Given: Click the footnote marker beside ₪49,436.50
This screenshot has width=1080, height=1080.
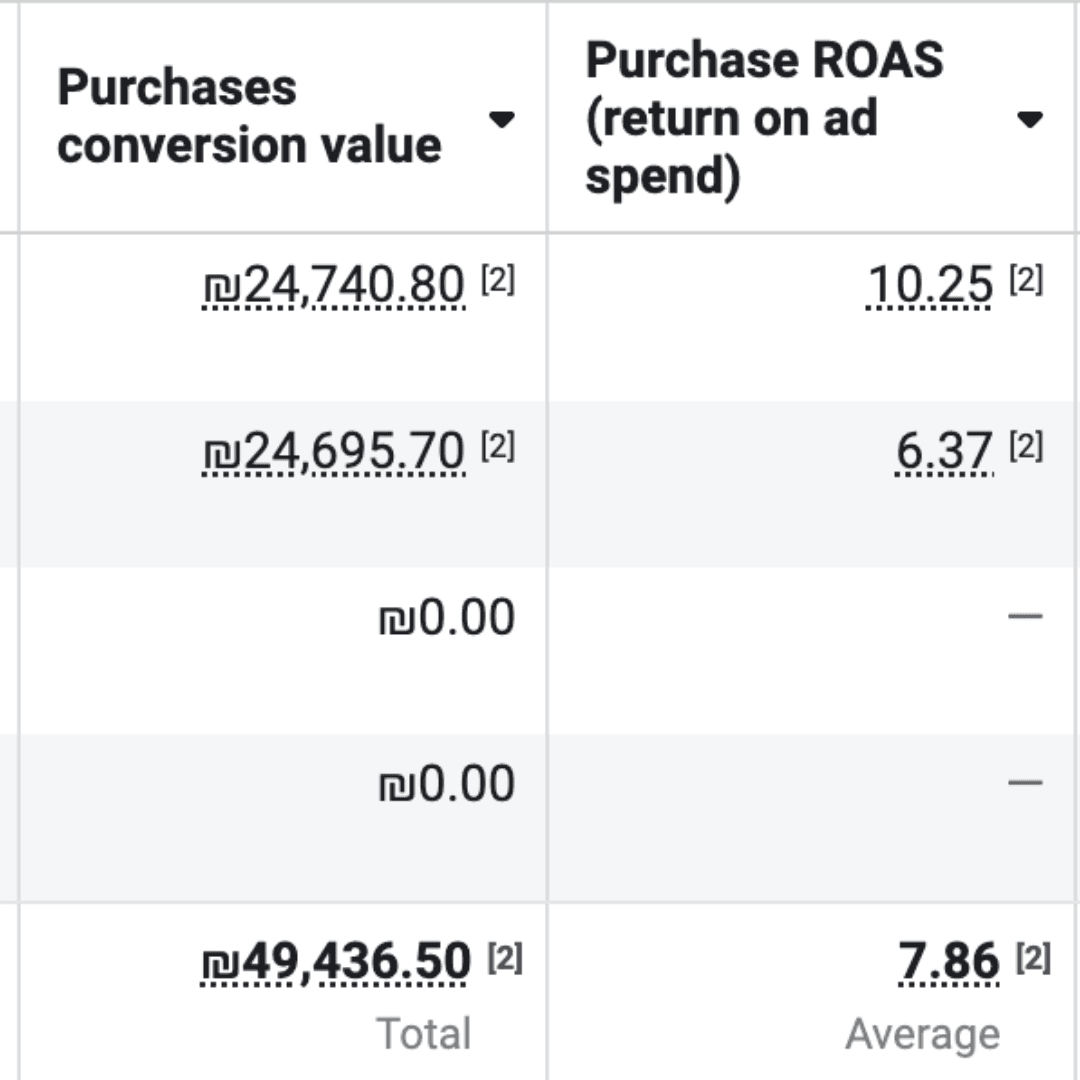Looking at the screenshot, I should coord(505,959).
